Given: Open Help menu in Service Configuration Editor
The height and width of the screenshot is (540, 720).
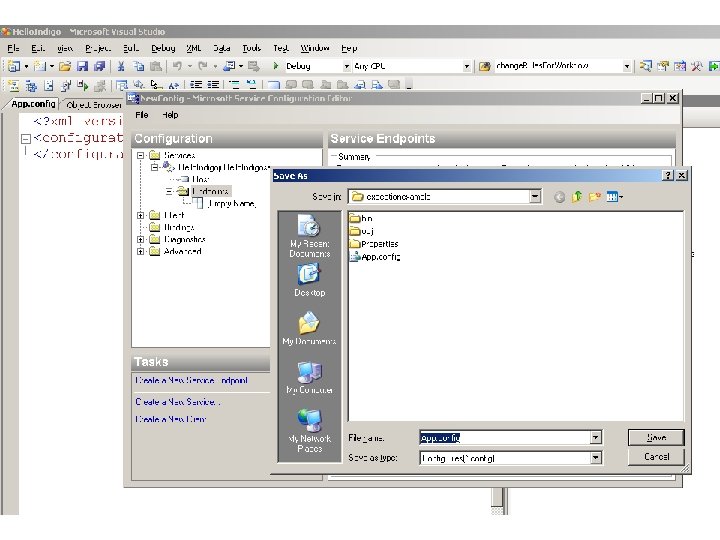Looking at the screenshot, I should click(170, 115).
